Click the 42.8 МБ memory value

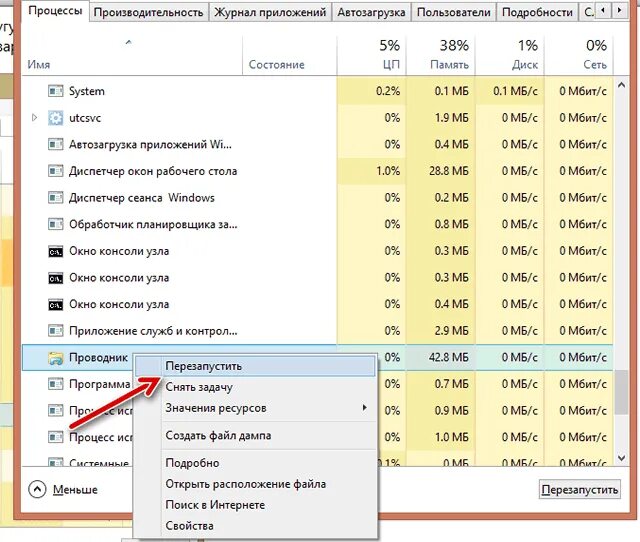click(449, 358)
